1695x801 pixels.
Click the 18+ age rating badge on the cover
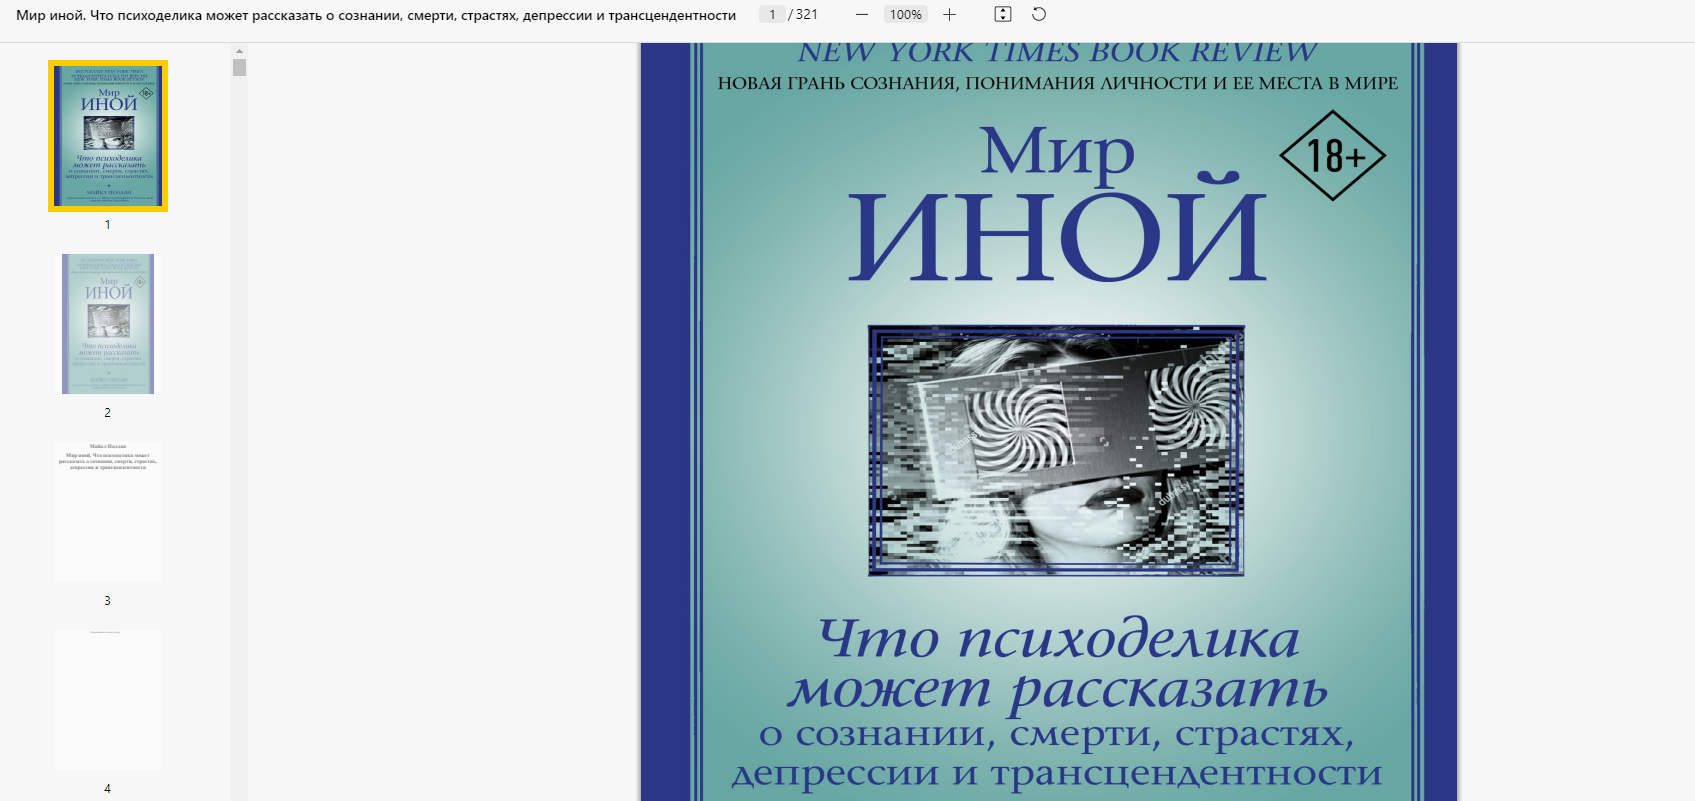(1332, 156)
